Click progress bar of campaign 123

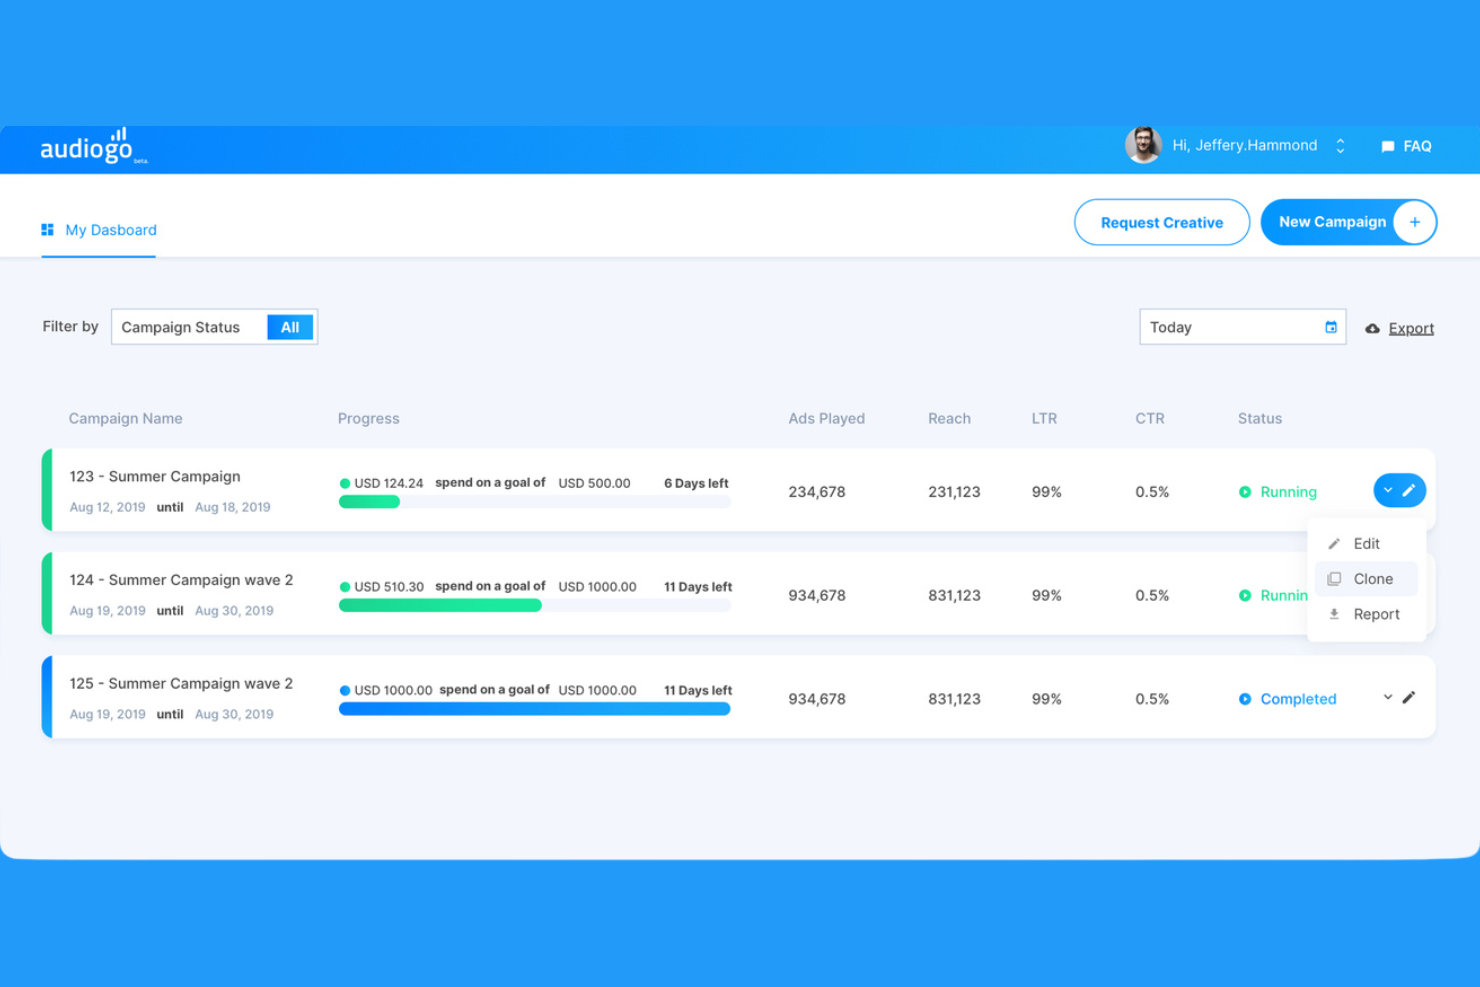(535, 502)
